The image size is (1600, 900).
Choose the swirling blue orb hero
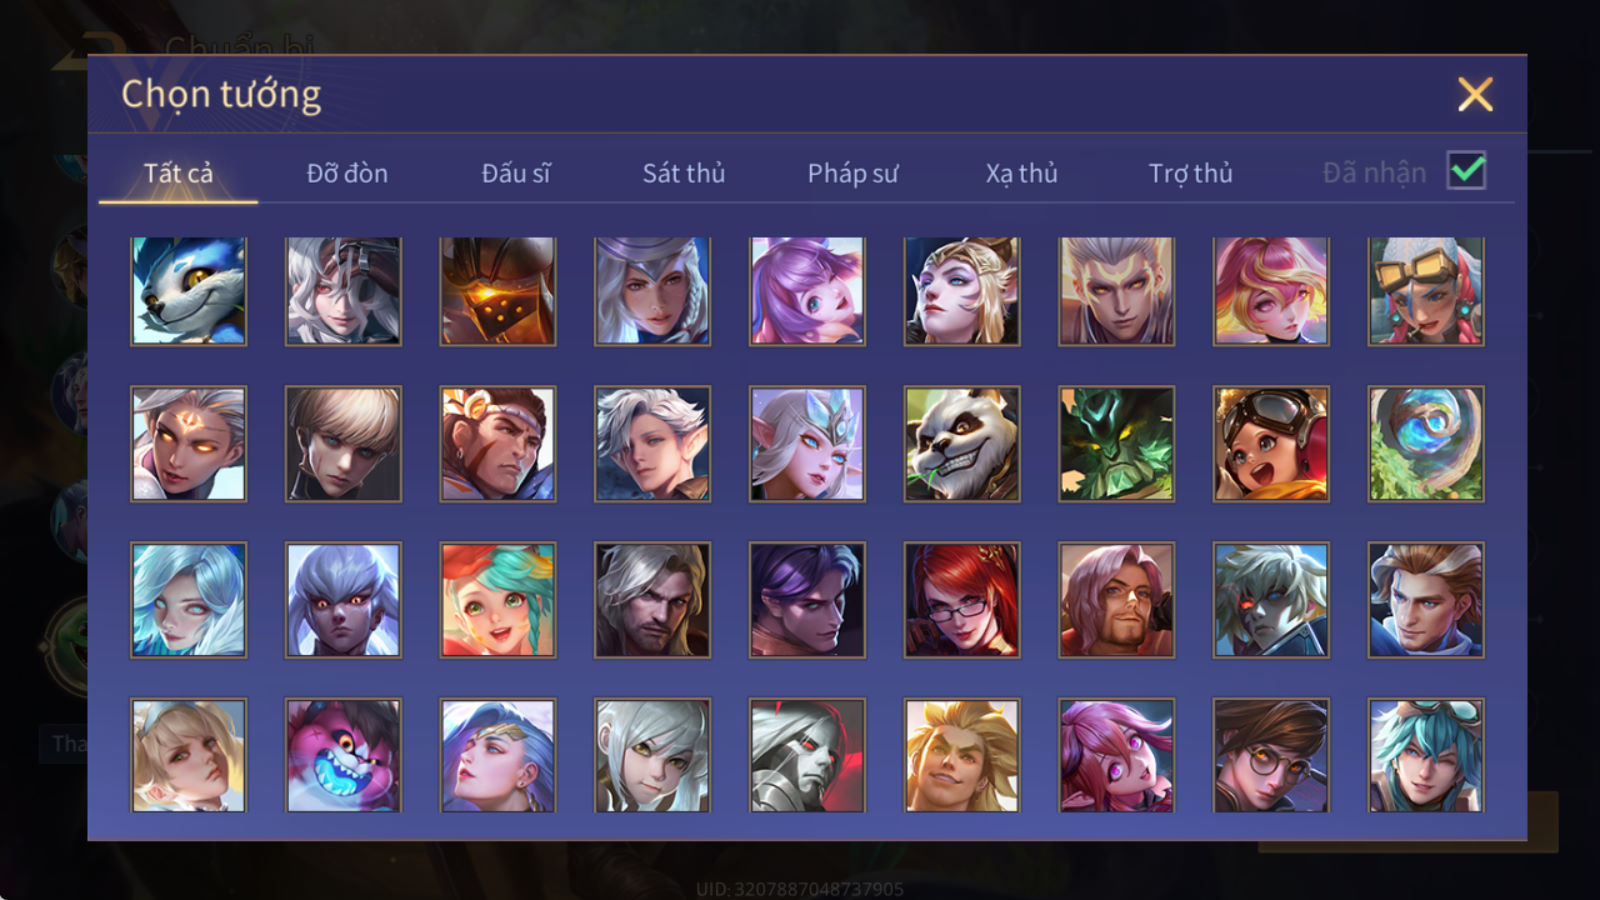click(1425, 444)
